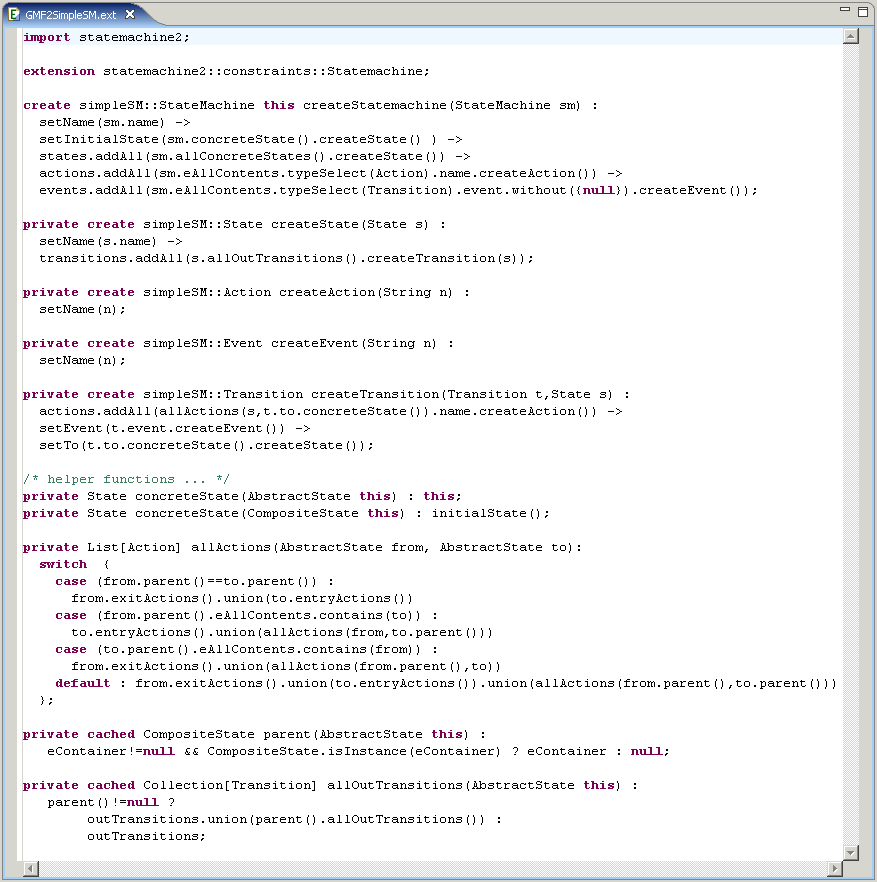Viewport: 877px width, 882px height.
Task: Maximize the editor pane
Action: point(863,11)
